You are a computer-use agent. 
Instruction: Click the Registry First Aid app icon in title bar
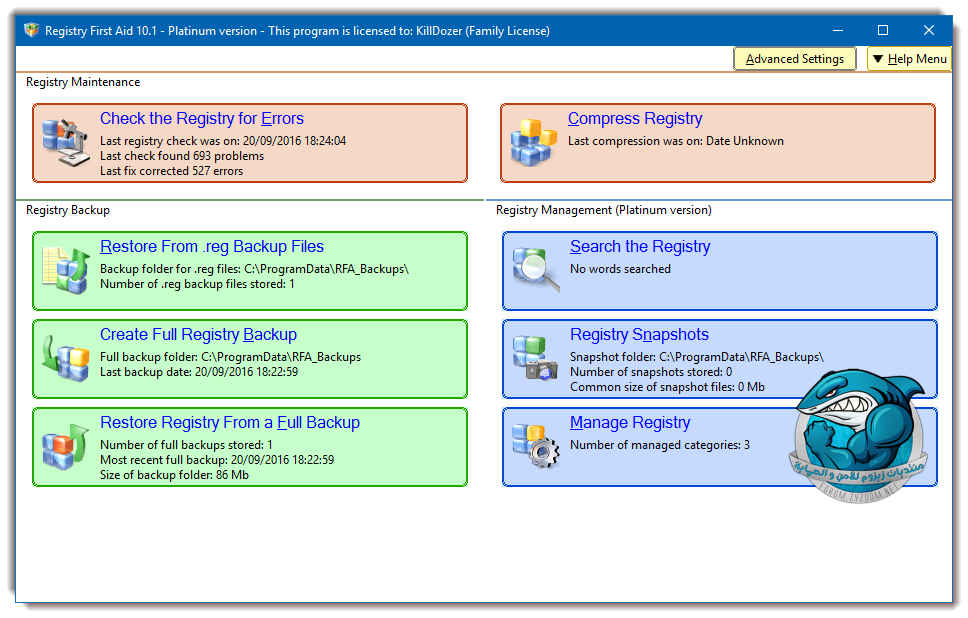(31, 30)
